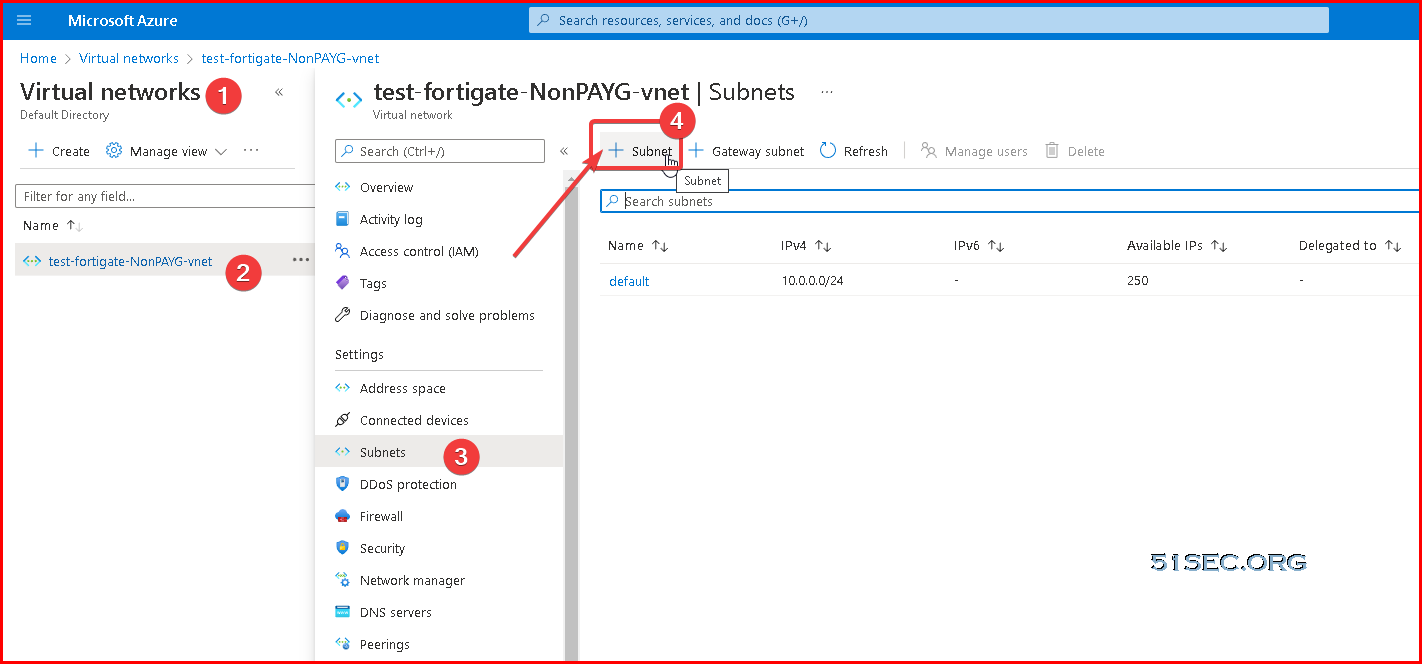Click the plus icon for Gateway subnet
The image size is (1422, 664).
pyautogui.click(x=697, y=151)
